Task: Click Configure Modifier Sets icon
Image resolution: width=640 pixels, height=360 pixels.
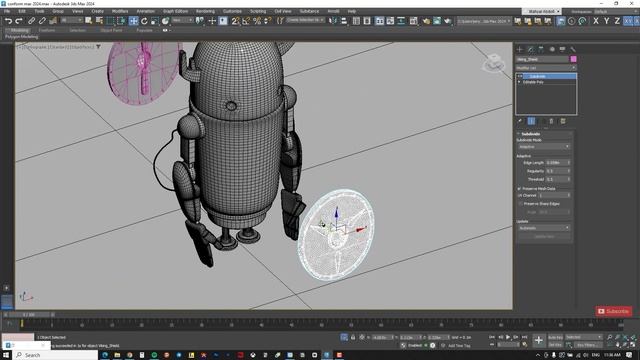Action: coord(563,121)
